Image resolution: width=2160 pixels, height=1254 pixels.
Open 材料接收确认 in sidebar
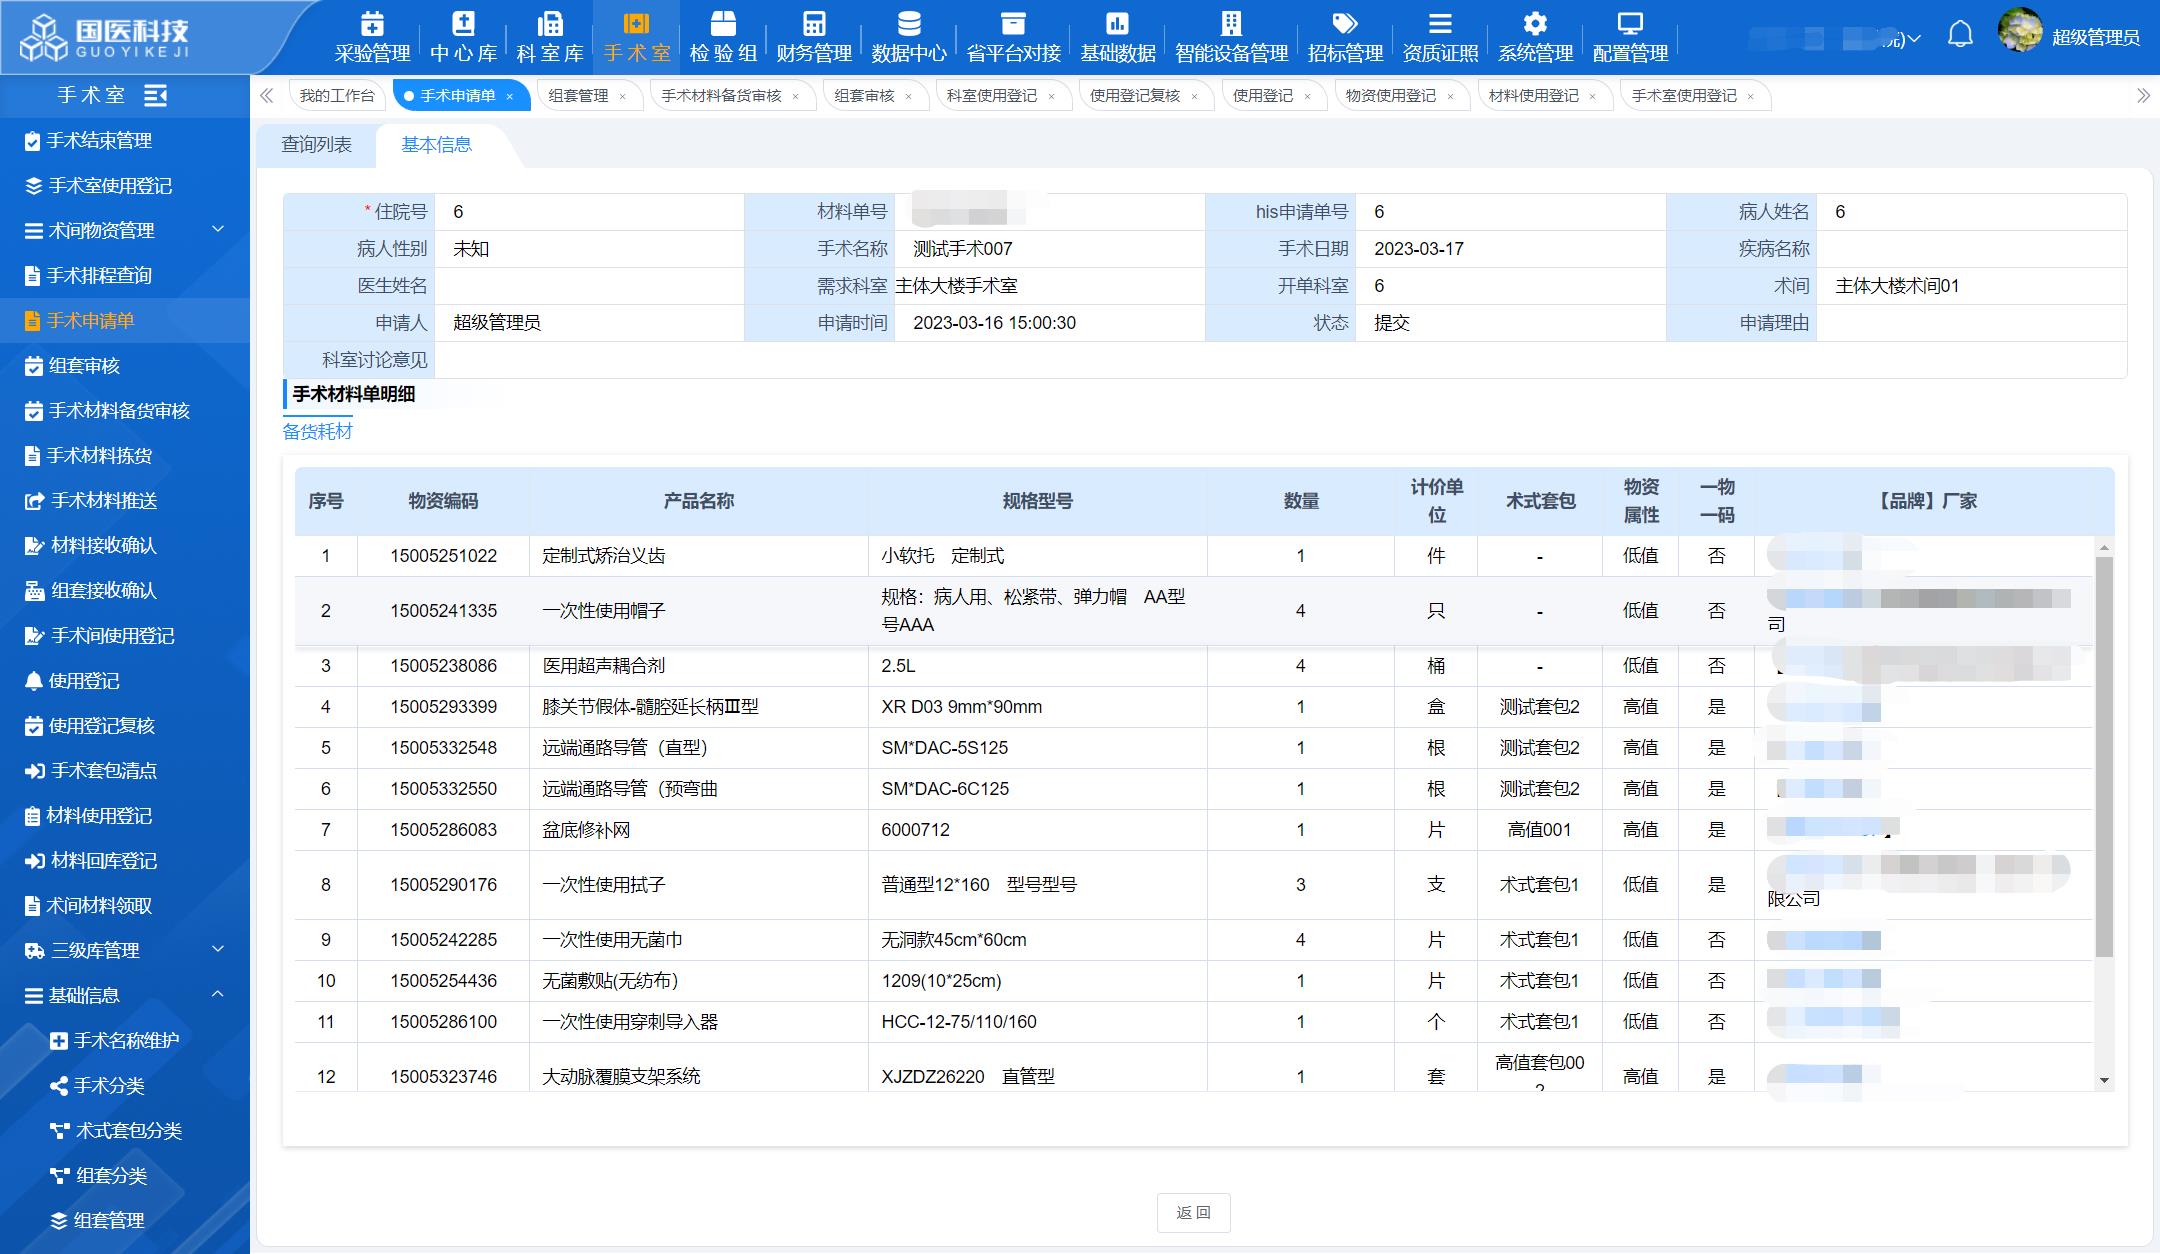click(x=125, y=545)
